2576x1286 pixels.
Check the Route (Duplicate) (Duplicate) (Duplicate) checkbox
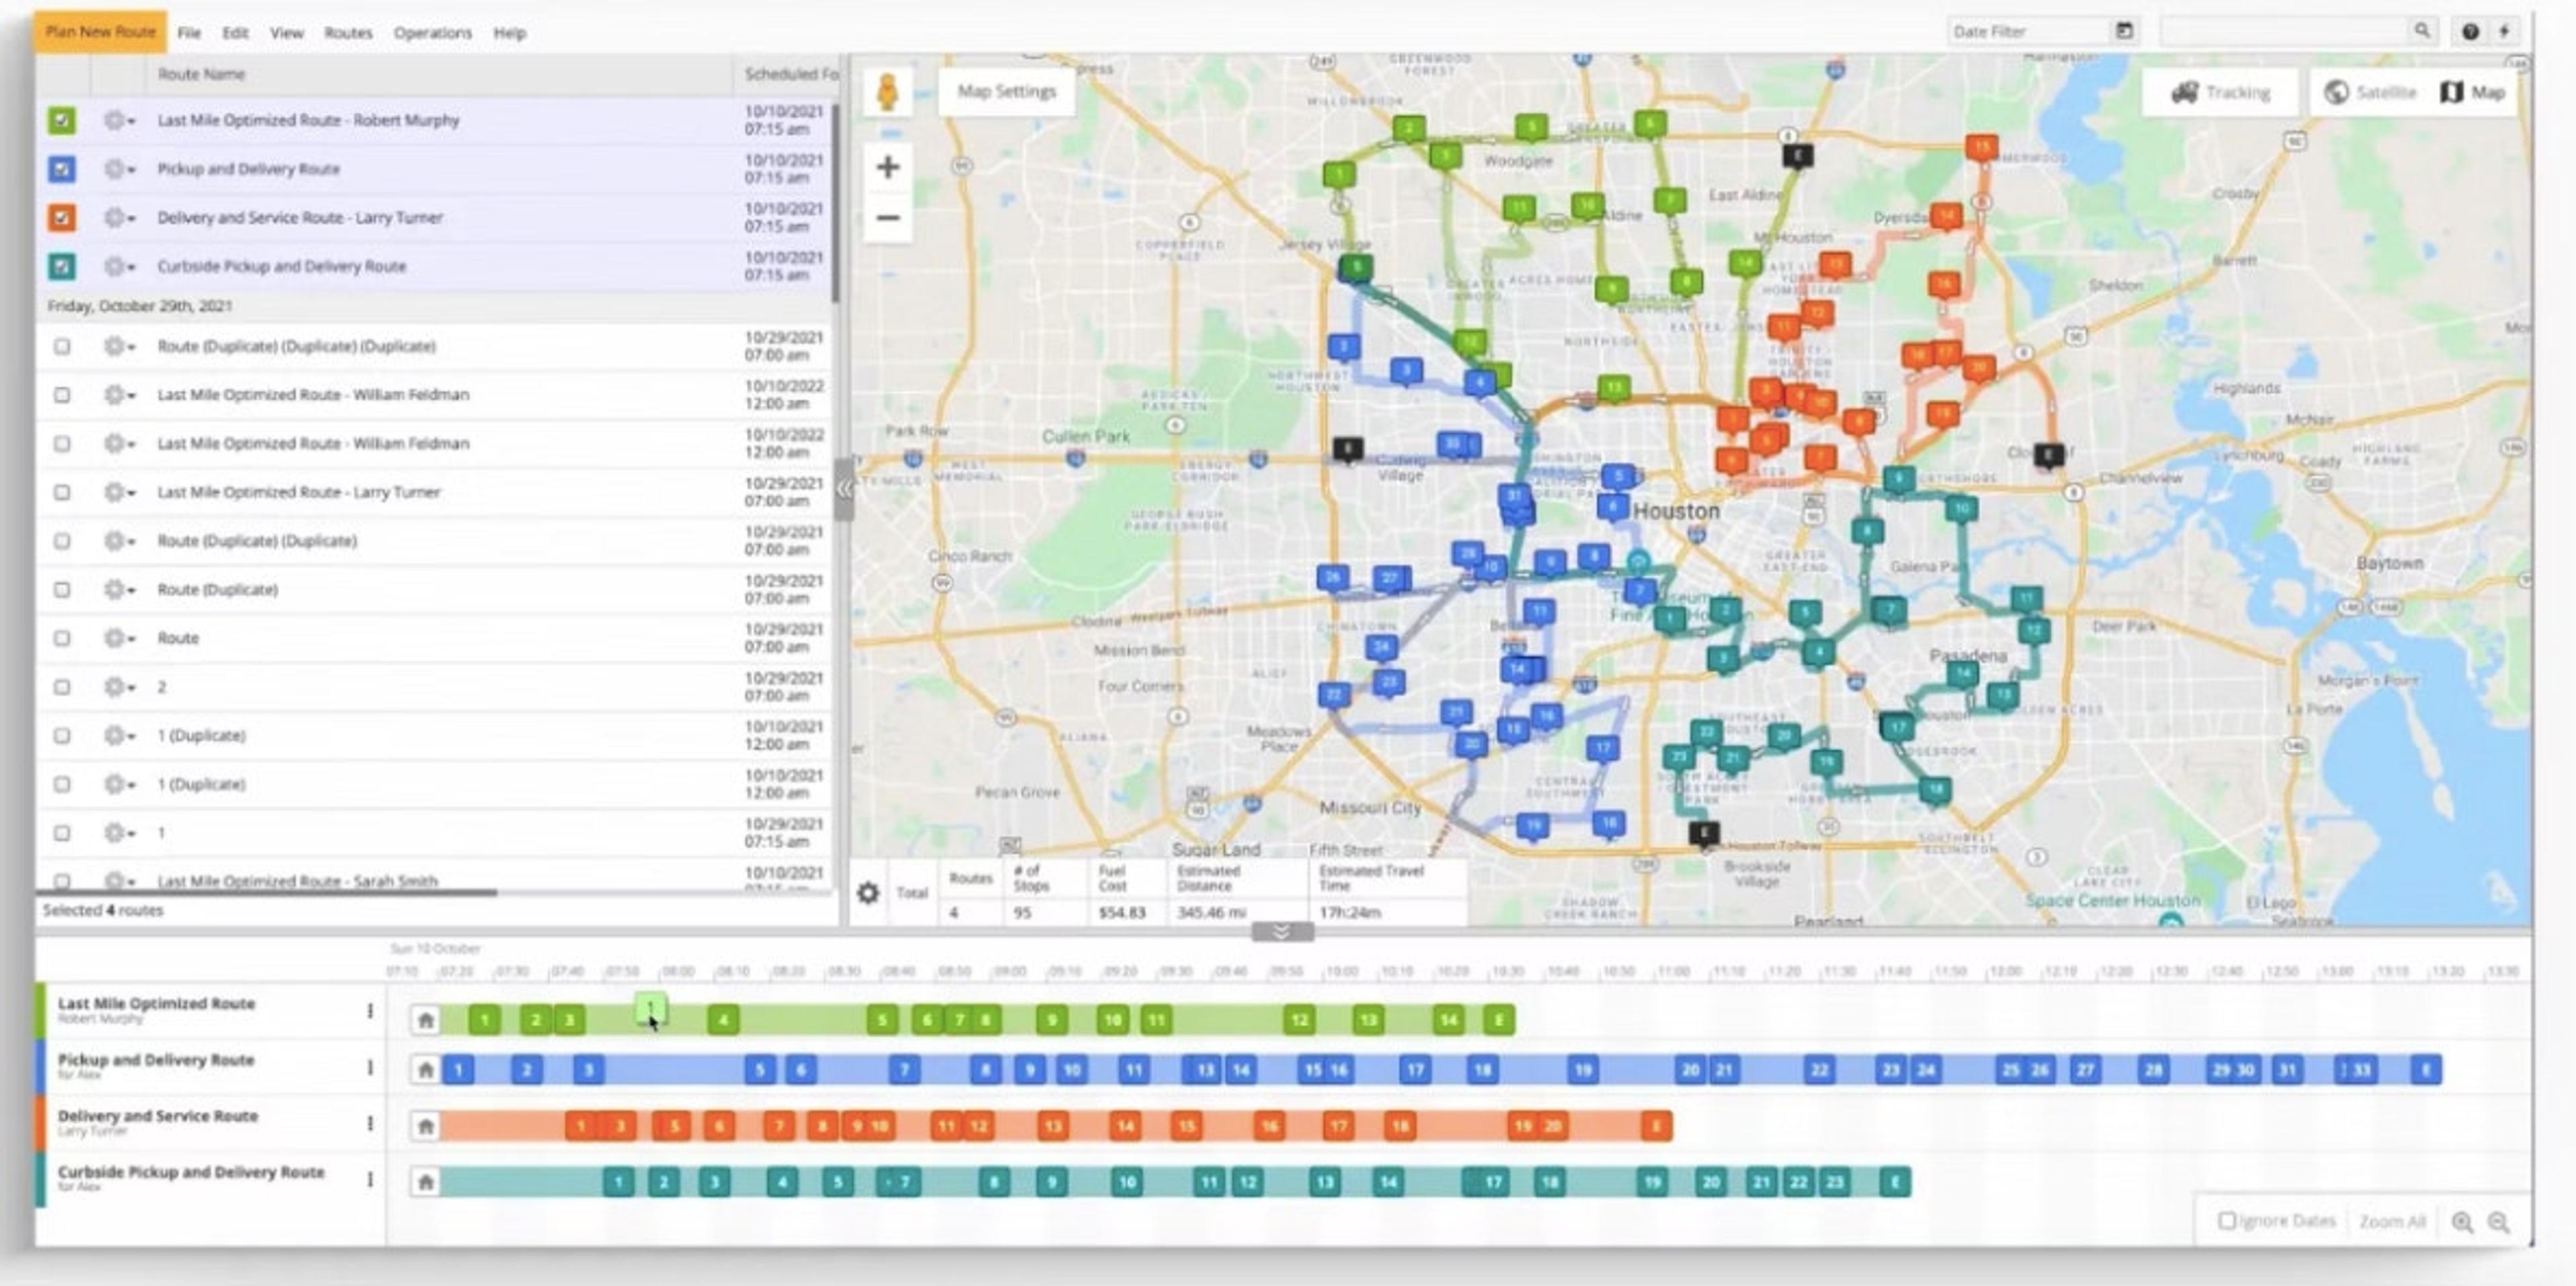[62, 346]
